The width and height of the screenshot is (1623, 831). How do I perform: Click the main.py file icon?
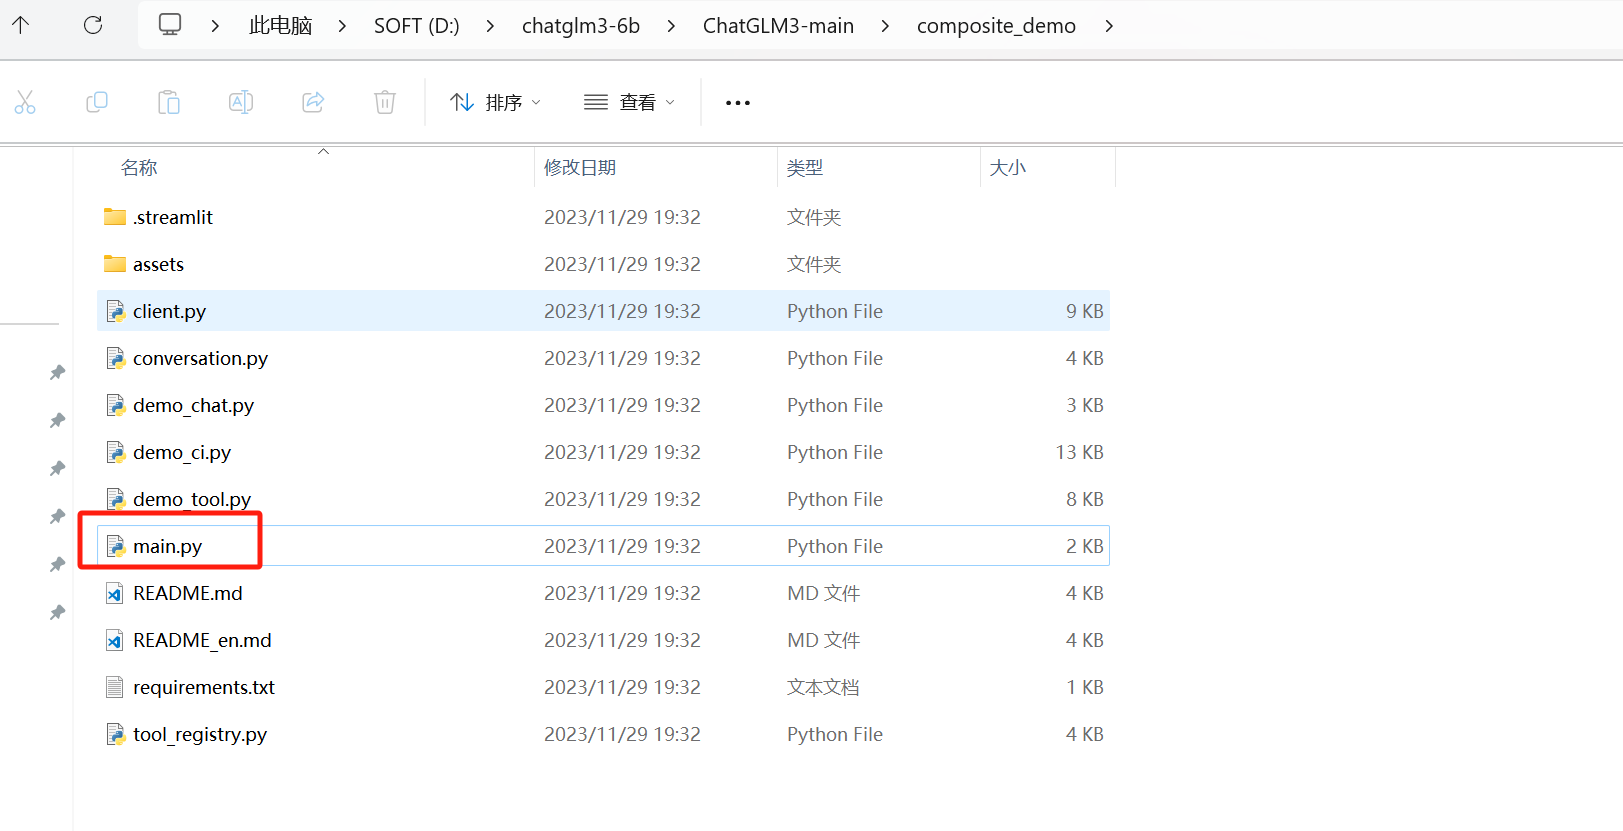click(116, 546)
